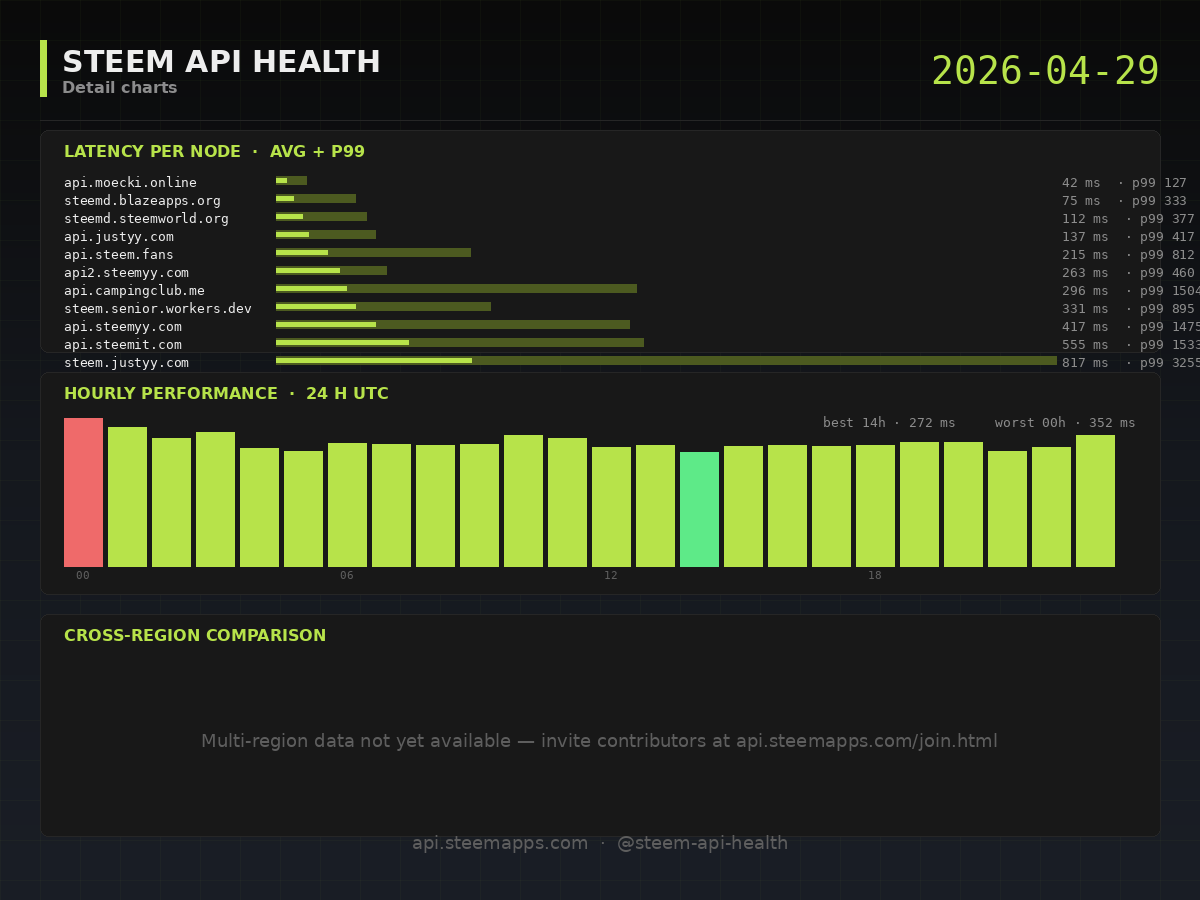The width and height of the screenshot is (1200, 900).
Task: Select the "06" hour axis marker
Action: pos(347,576)
